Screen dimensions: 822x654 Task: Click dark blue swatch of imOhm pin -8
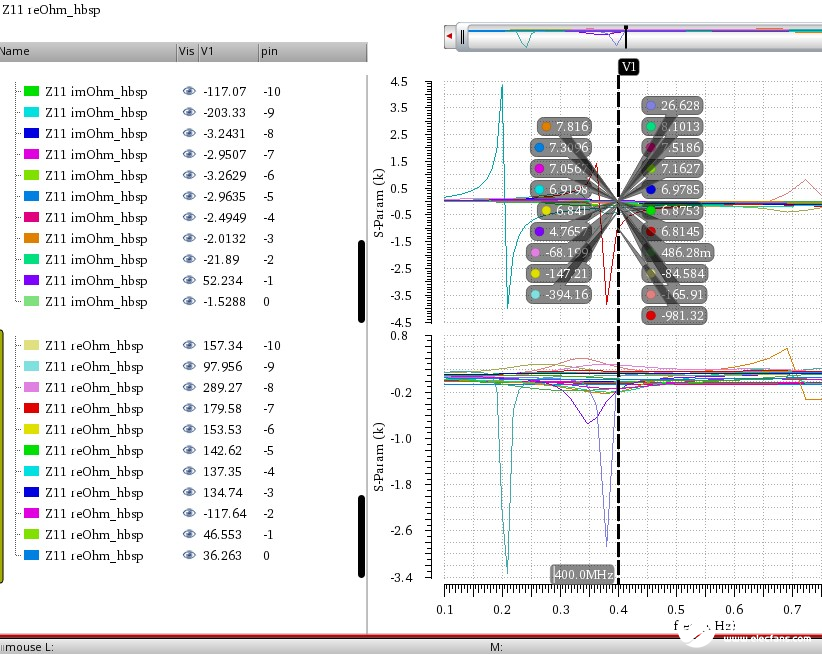coord(31,133)
